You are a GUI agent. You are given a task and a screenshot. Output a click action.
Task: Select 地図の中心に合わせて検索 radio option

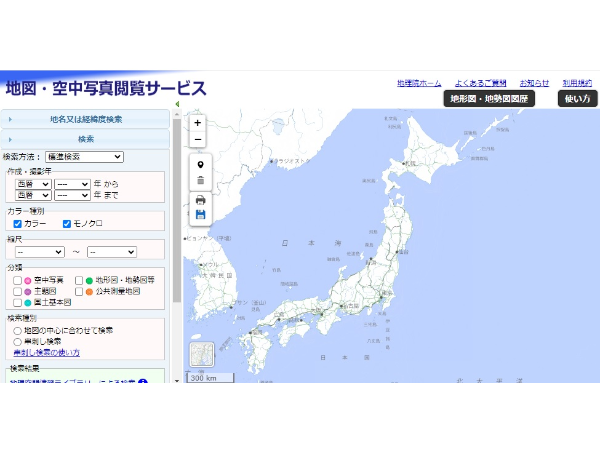point(17,331)
